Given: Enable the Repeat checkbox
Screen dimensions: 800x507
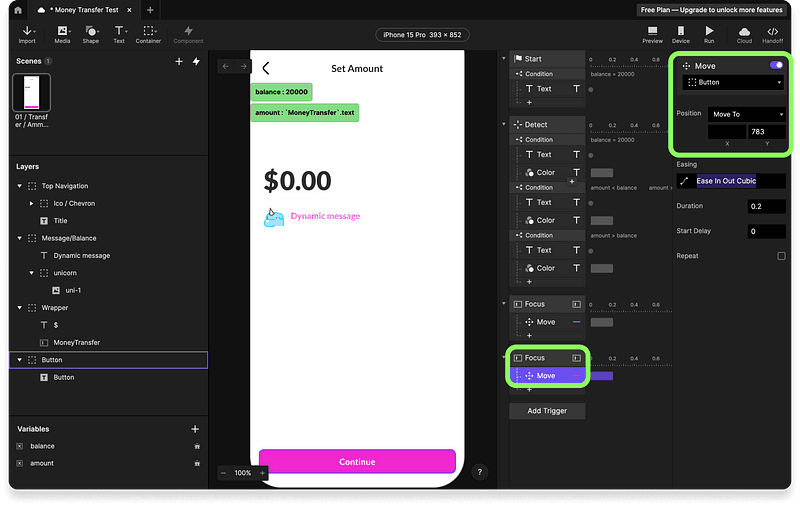Looking at the screenshot, I should point(781,256).
